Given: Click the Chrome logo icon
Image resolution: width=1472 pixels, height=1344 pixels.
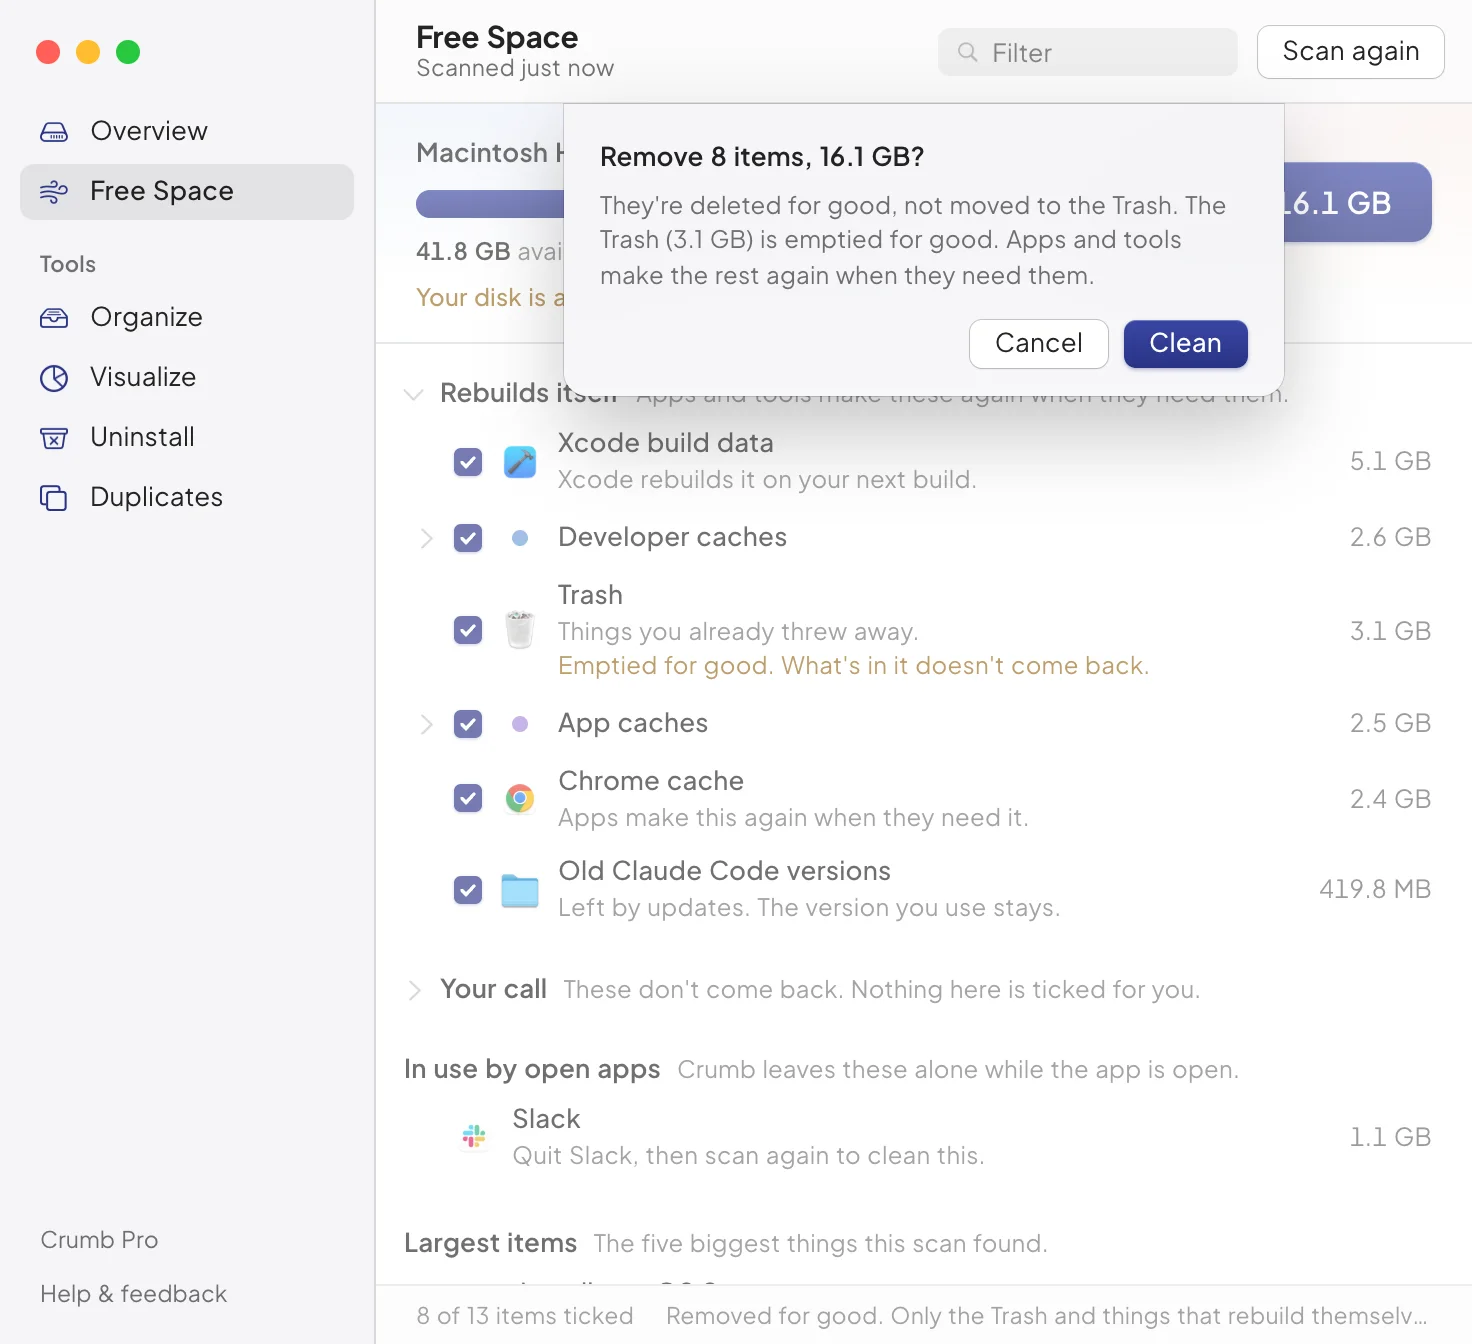Looking at the screenshot, I should coord(520,798).
